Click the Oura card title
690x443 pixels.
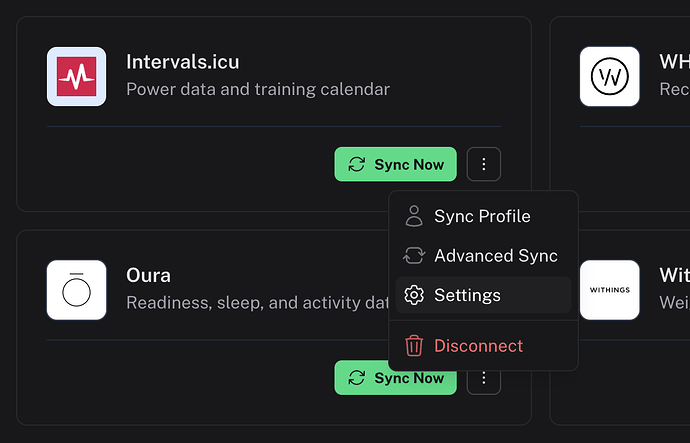point(148,275)
